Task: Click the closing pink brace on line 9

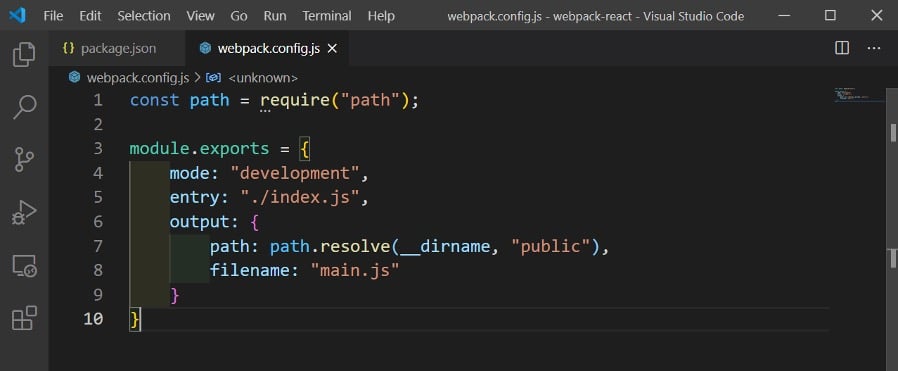Action: tap(175, 295)
